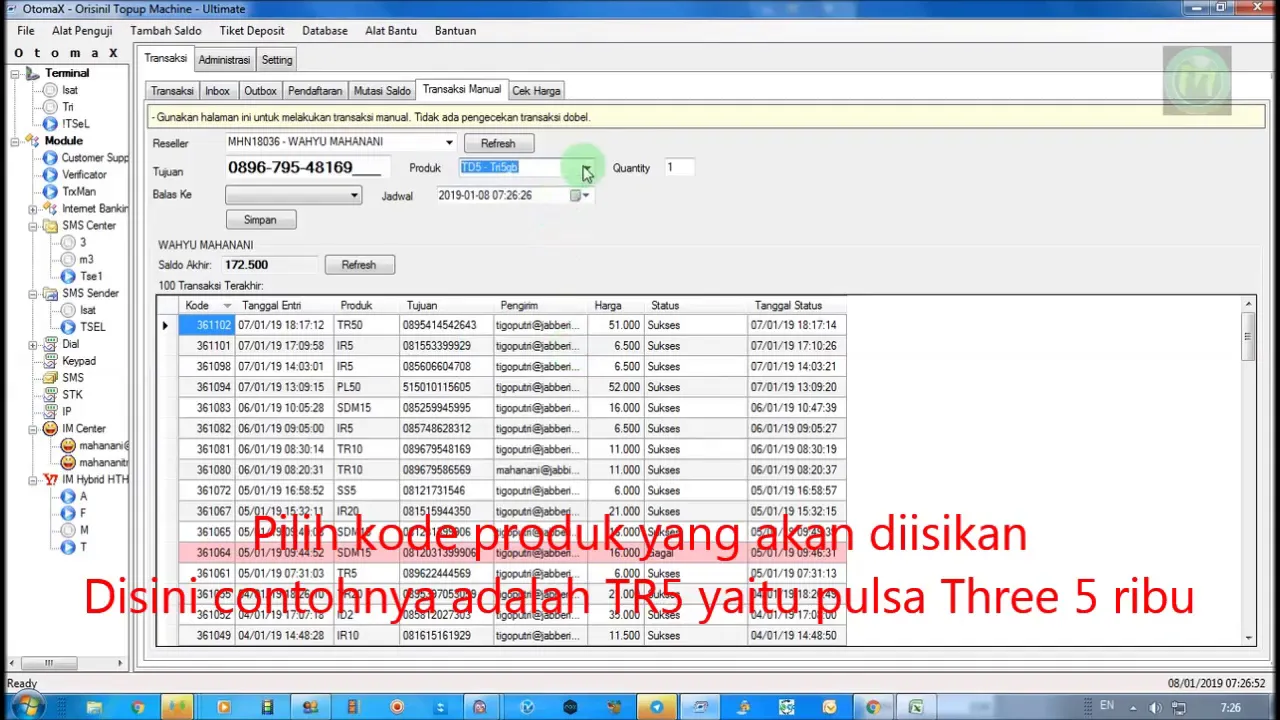Select the IP module icon
The image size is (1280, 720).
click(x=51, y=412)
